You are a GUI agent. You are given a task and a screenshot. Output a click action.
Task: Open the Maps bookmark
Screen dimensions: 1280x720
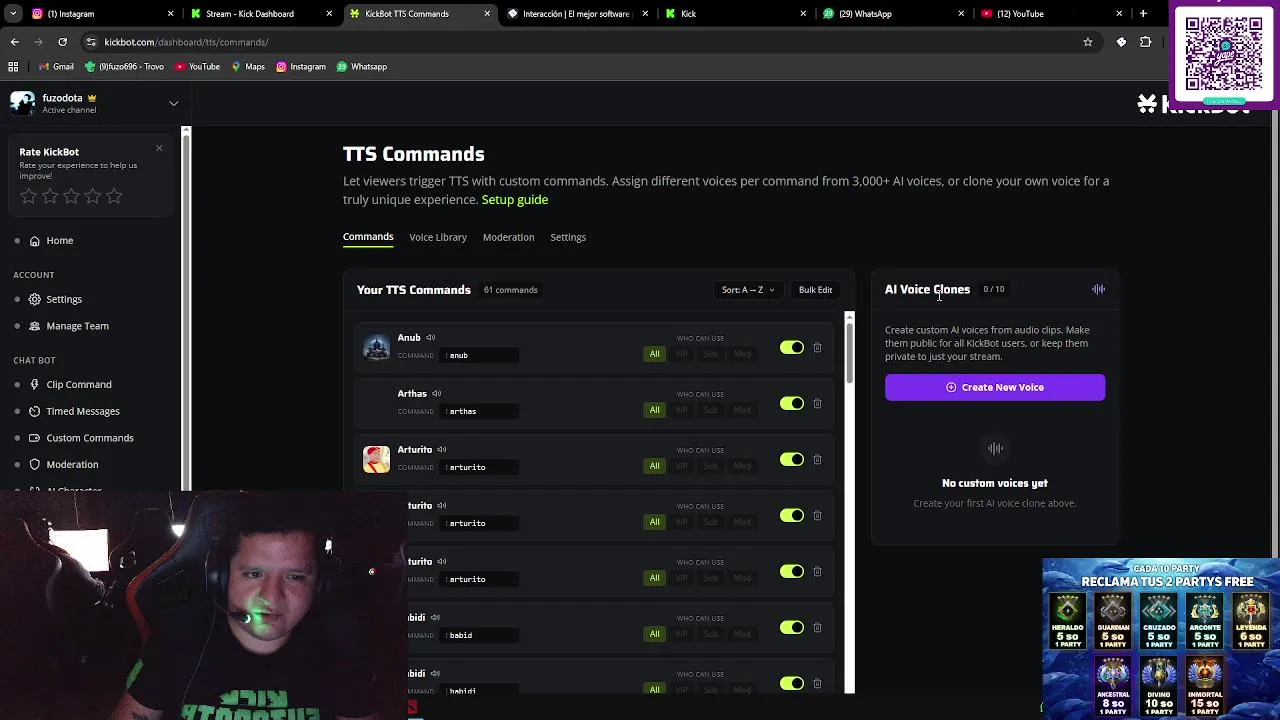248,67
